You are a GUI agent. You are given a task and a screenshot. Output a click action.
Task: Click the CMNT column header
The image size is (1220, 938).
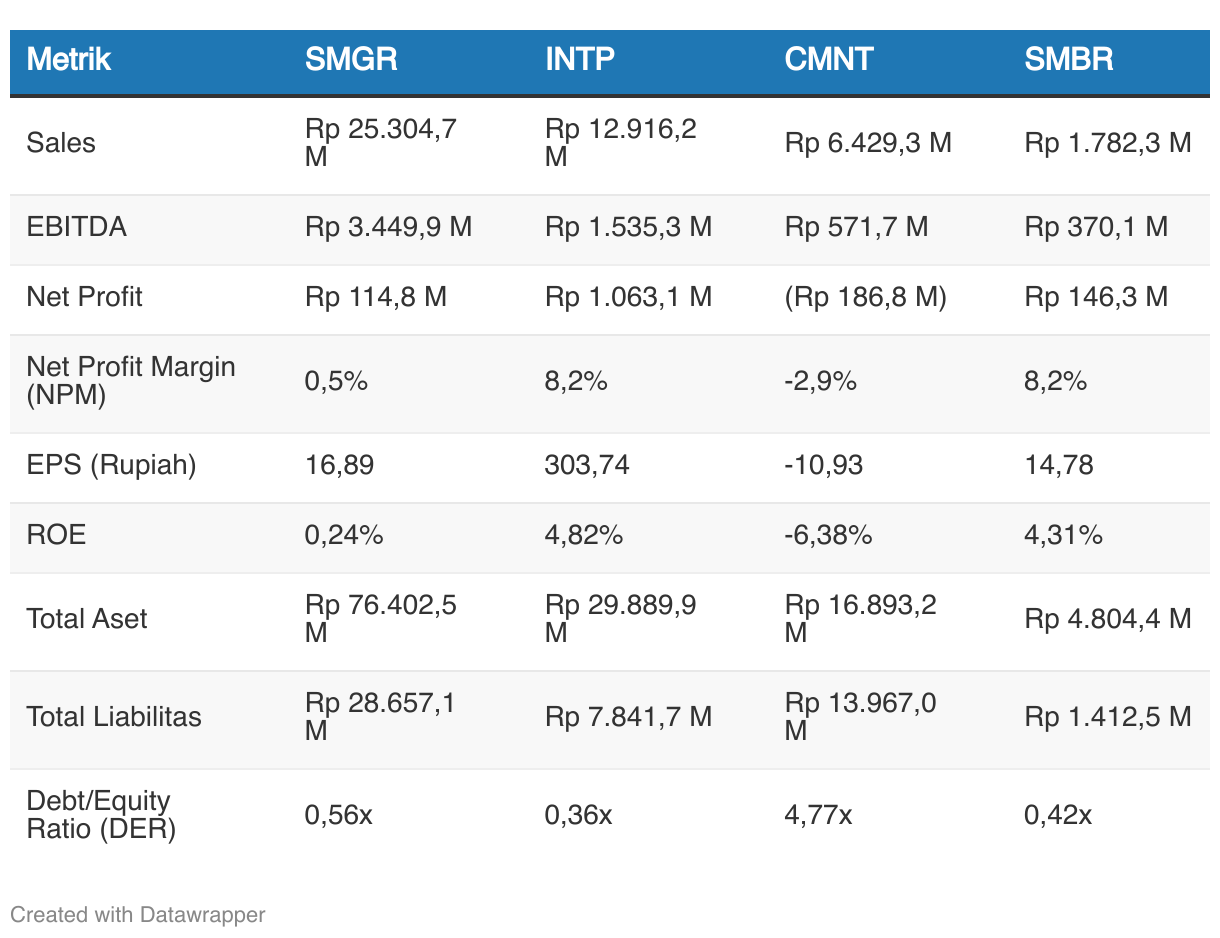pyautogui.click(x=829, y=60)
